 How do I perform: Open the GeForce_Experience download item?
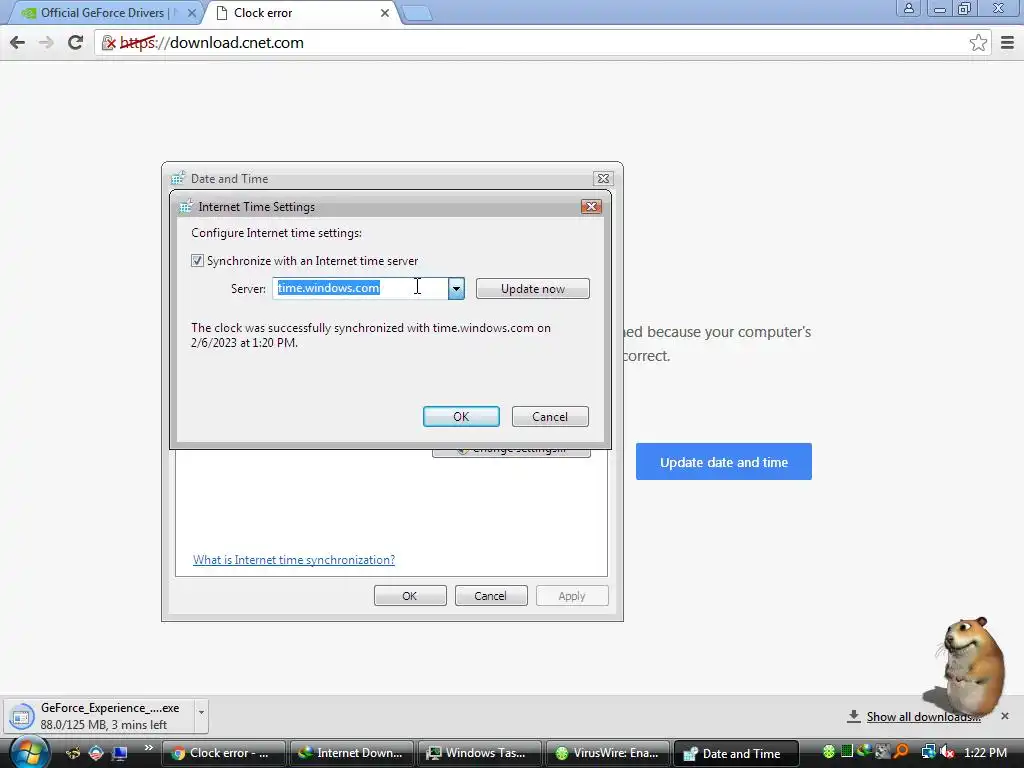coord(98,716)
